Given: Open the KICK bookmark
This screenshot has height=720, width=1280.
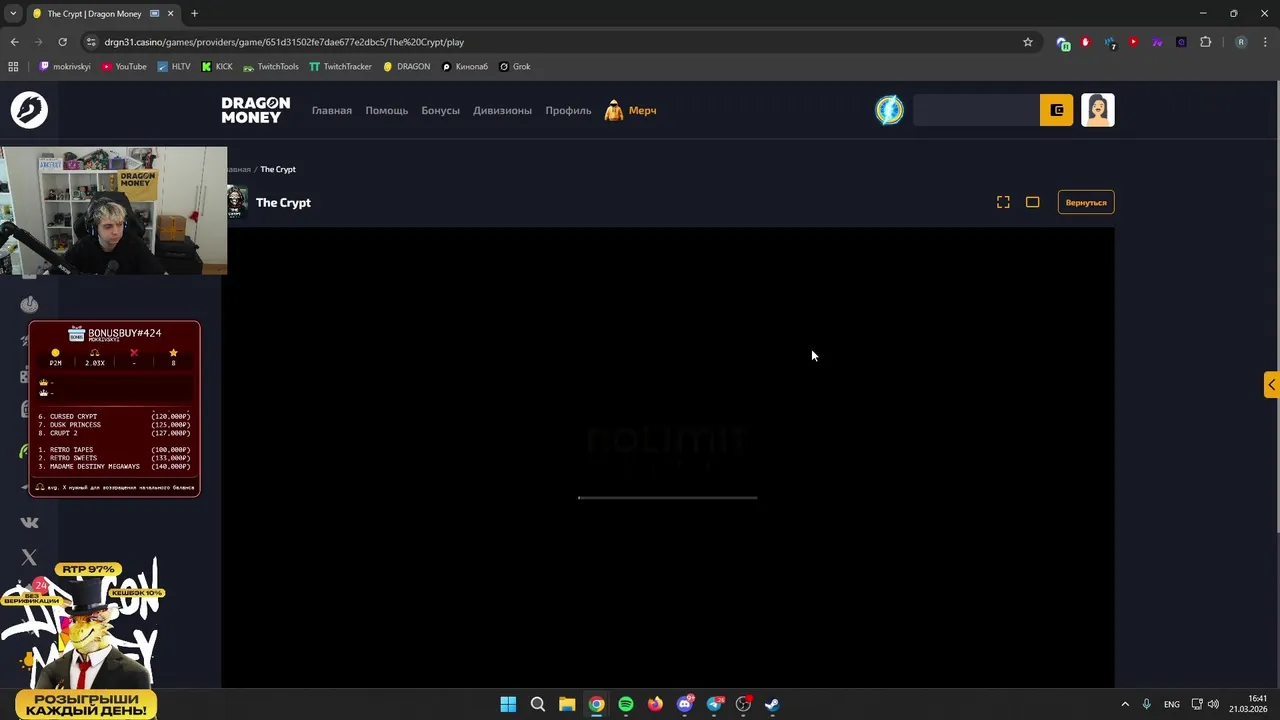Looking at the screenshot, I should point(217,67).
